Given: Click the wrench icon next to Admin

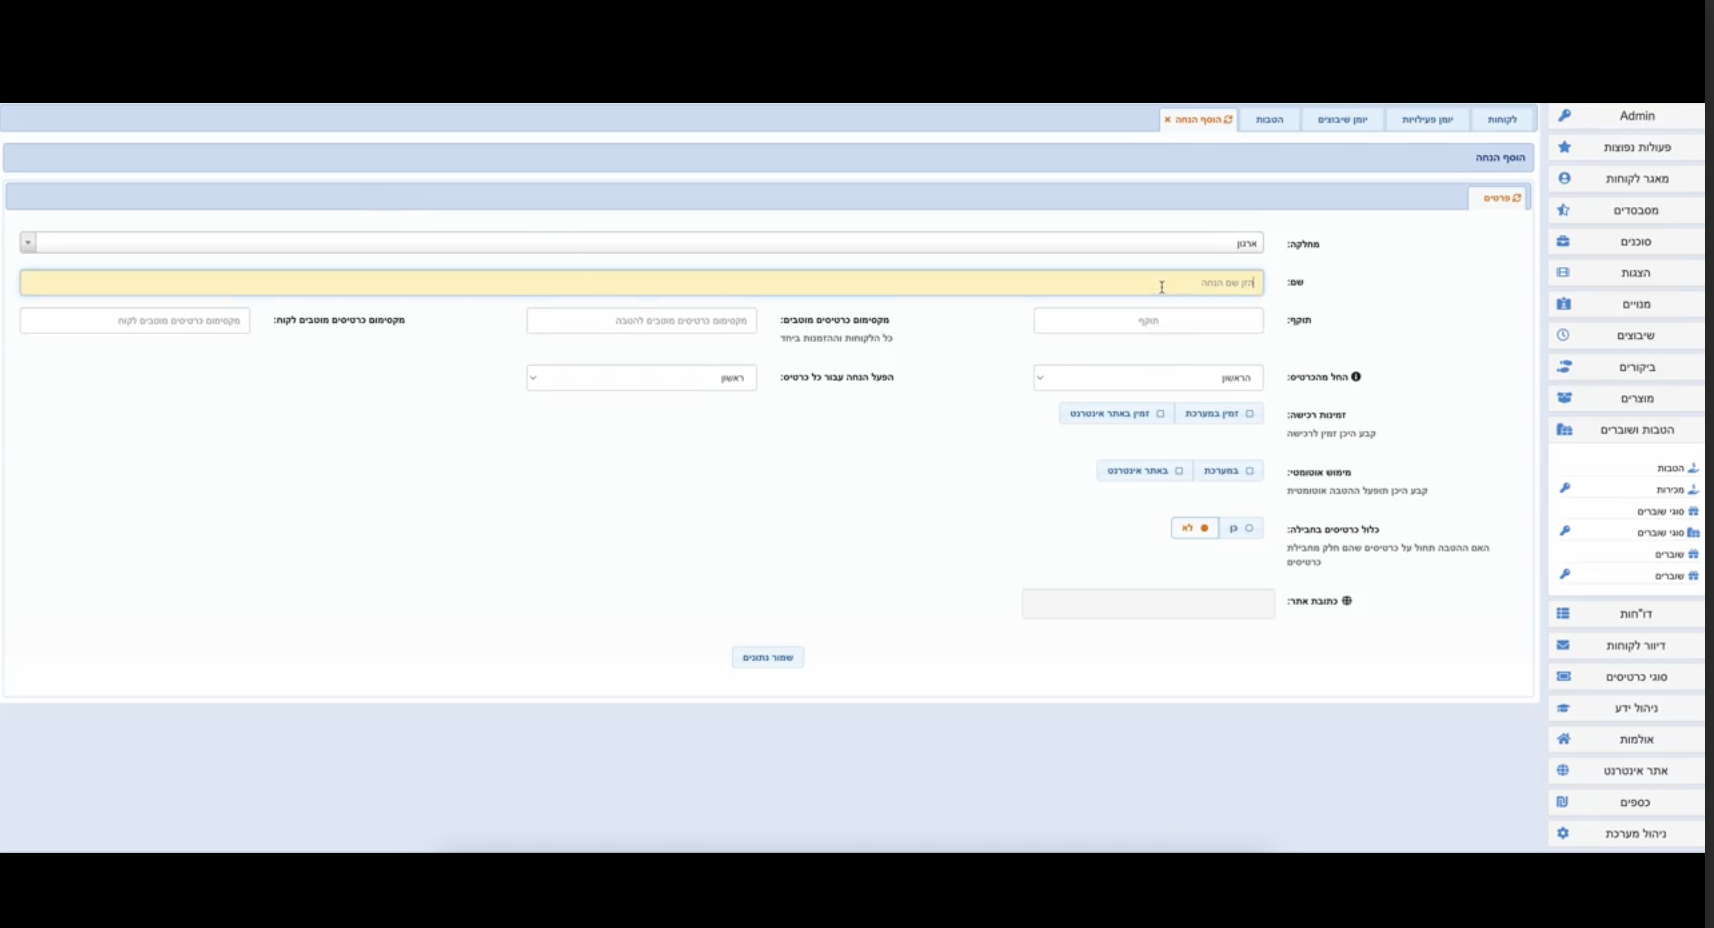Looking at the screenshot, I should (1564, 116).
